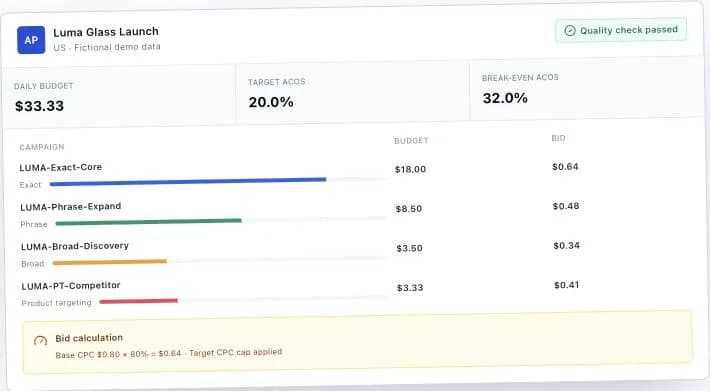This screenshot has width=710, height=391.
Task: Select the $3.33 budget value
Action: pos(410,287)
